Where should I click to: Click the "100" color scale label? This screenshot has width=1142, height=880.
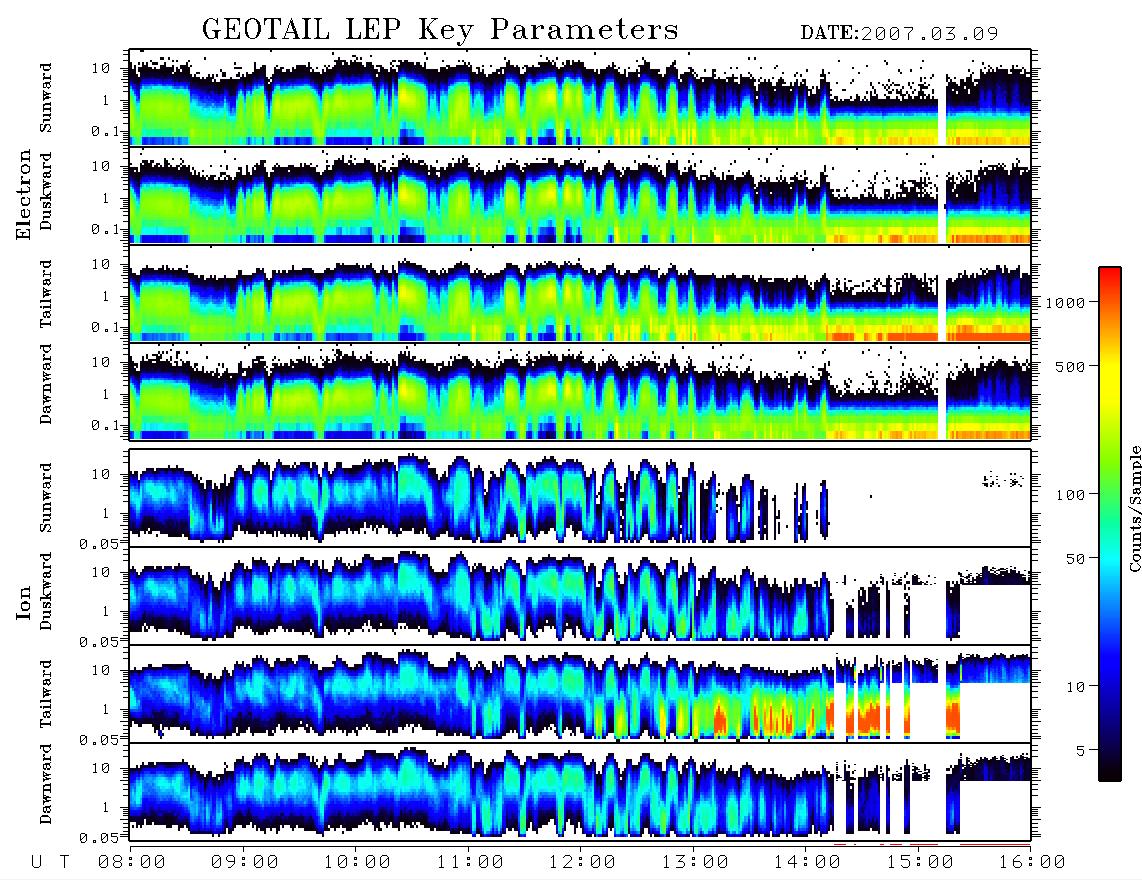1071,495
